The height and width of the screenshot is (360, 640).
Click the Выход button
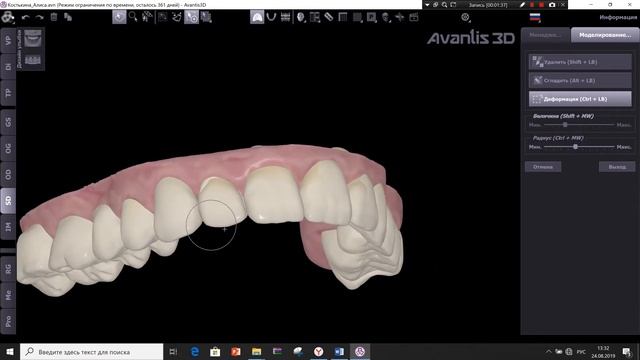point(617,167)
